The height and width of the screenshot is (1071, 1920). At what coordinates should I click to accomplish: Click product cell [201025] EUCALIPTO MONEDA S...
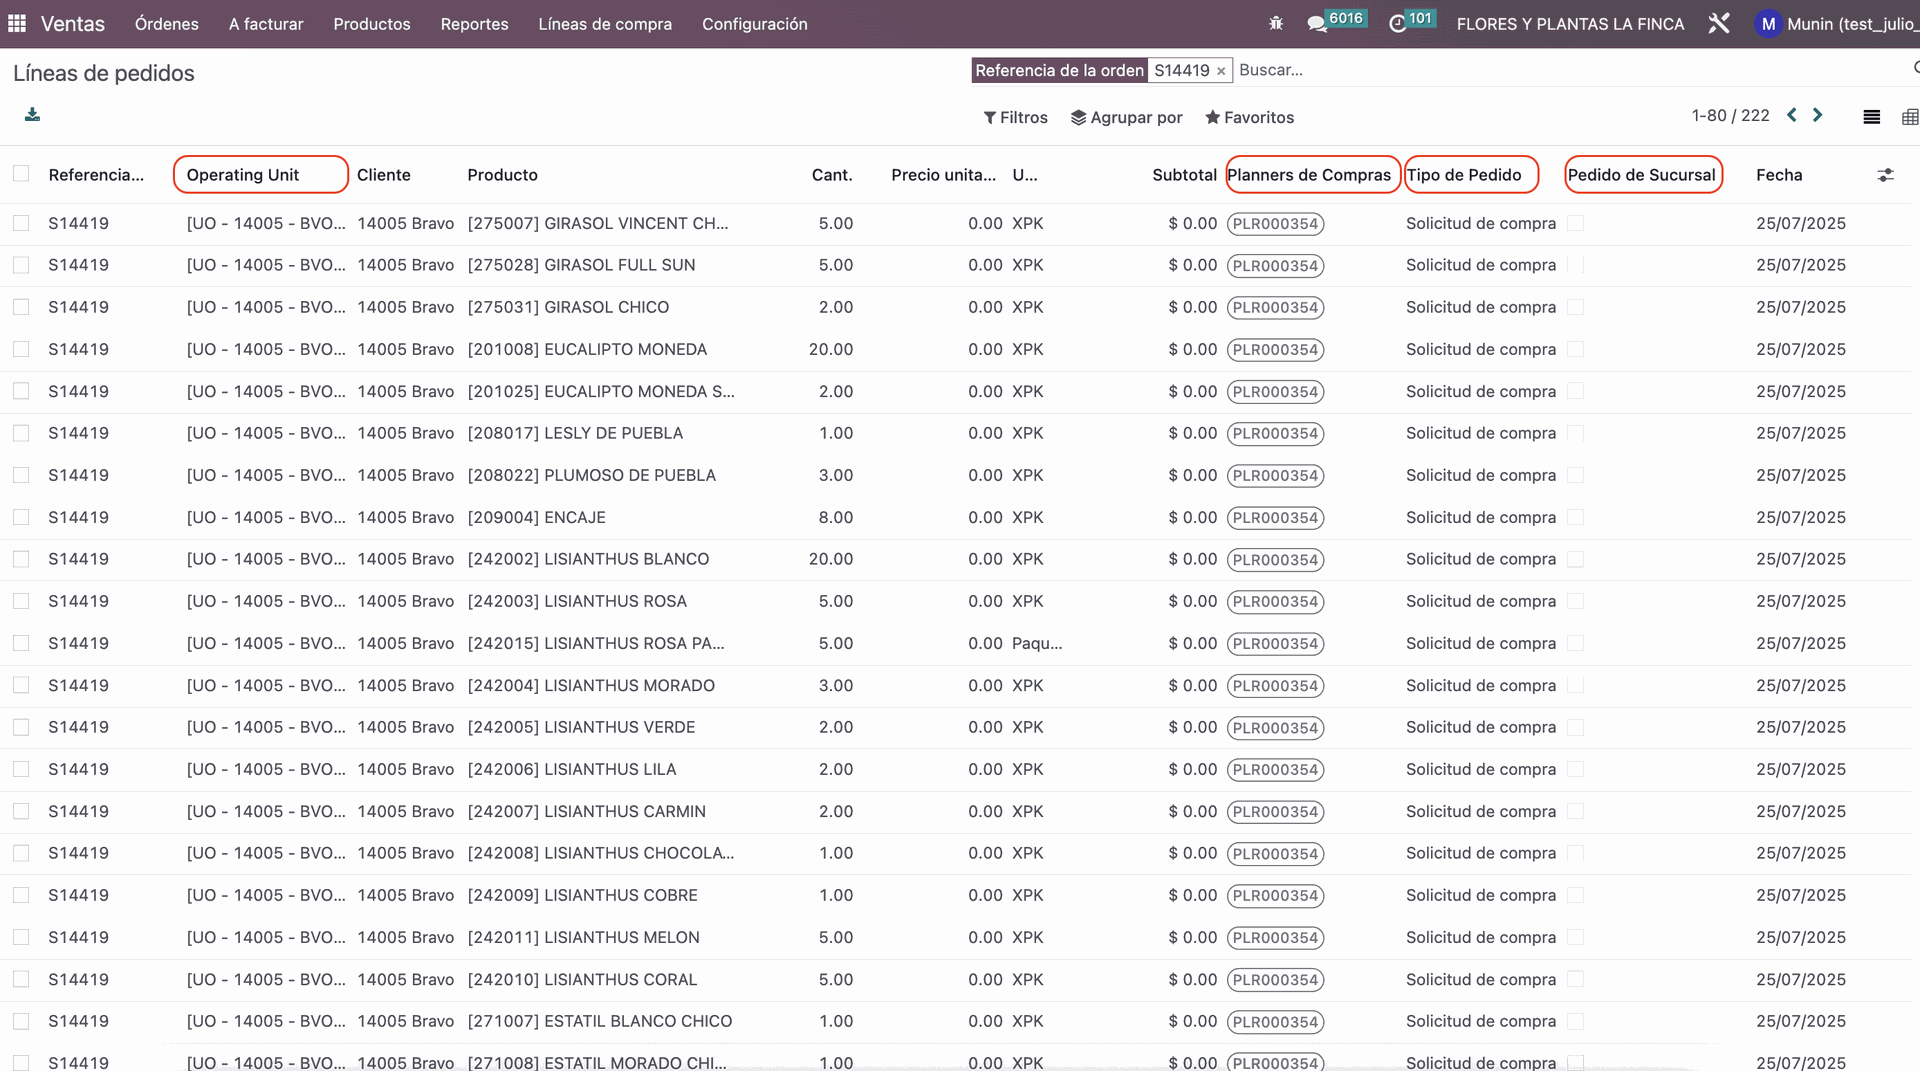coord(601,391)
